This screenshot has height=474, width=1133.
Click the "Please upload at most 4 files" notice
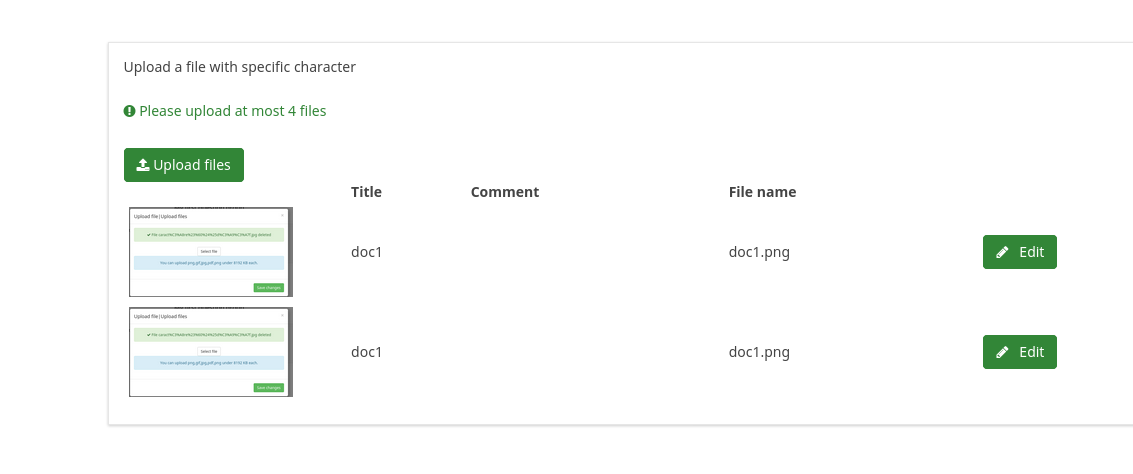click(x=232, y=111)
